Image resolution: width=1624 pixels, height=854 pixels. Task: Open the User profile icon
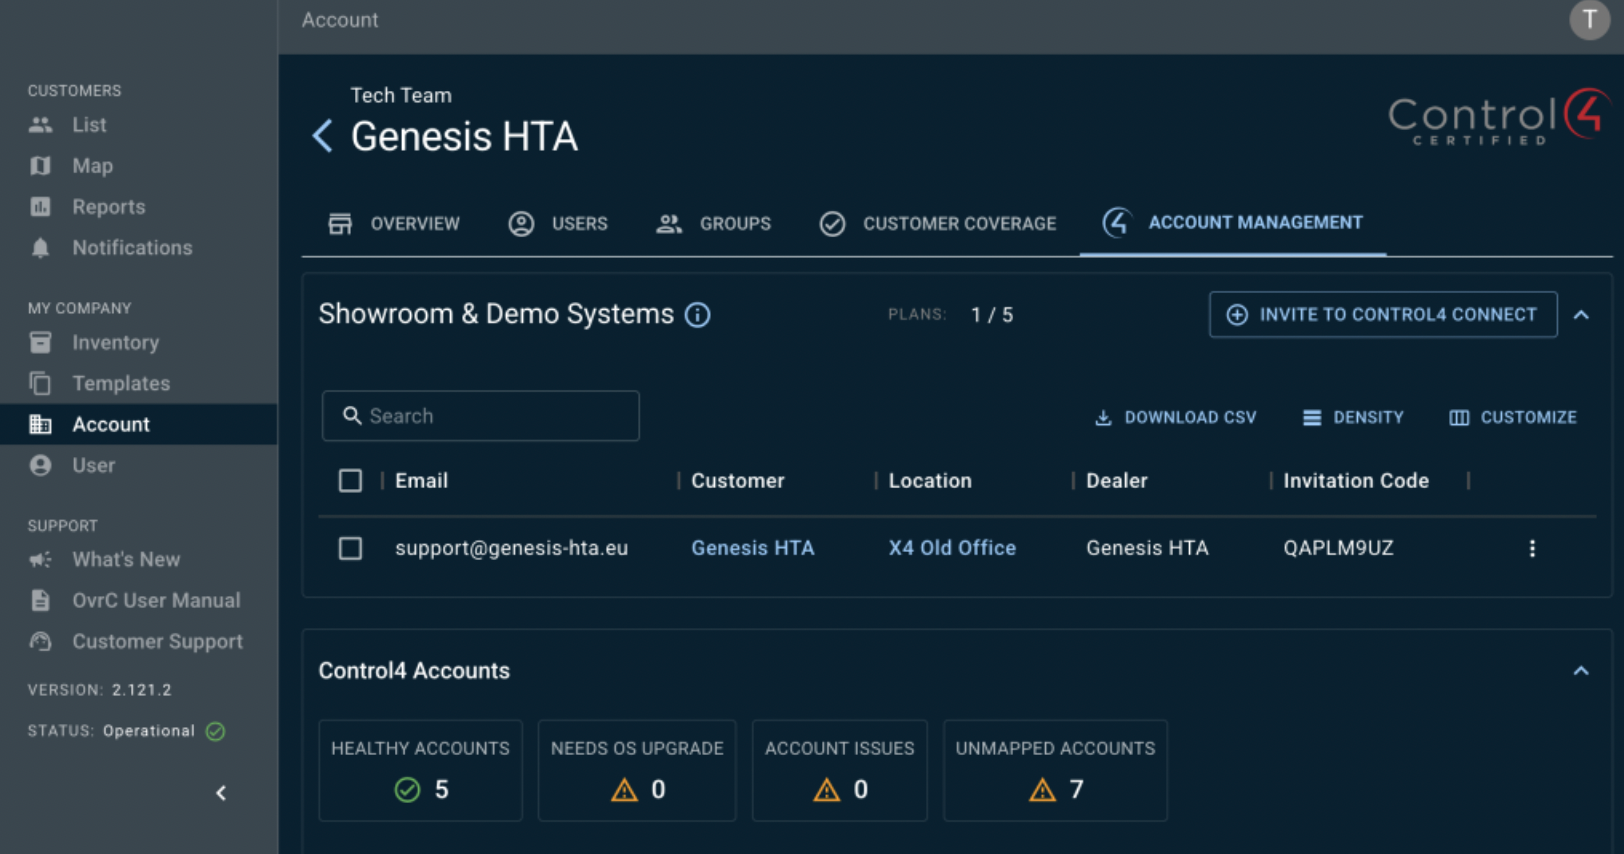40,465
